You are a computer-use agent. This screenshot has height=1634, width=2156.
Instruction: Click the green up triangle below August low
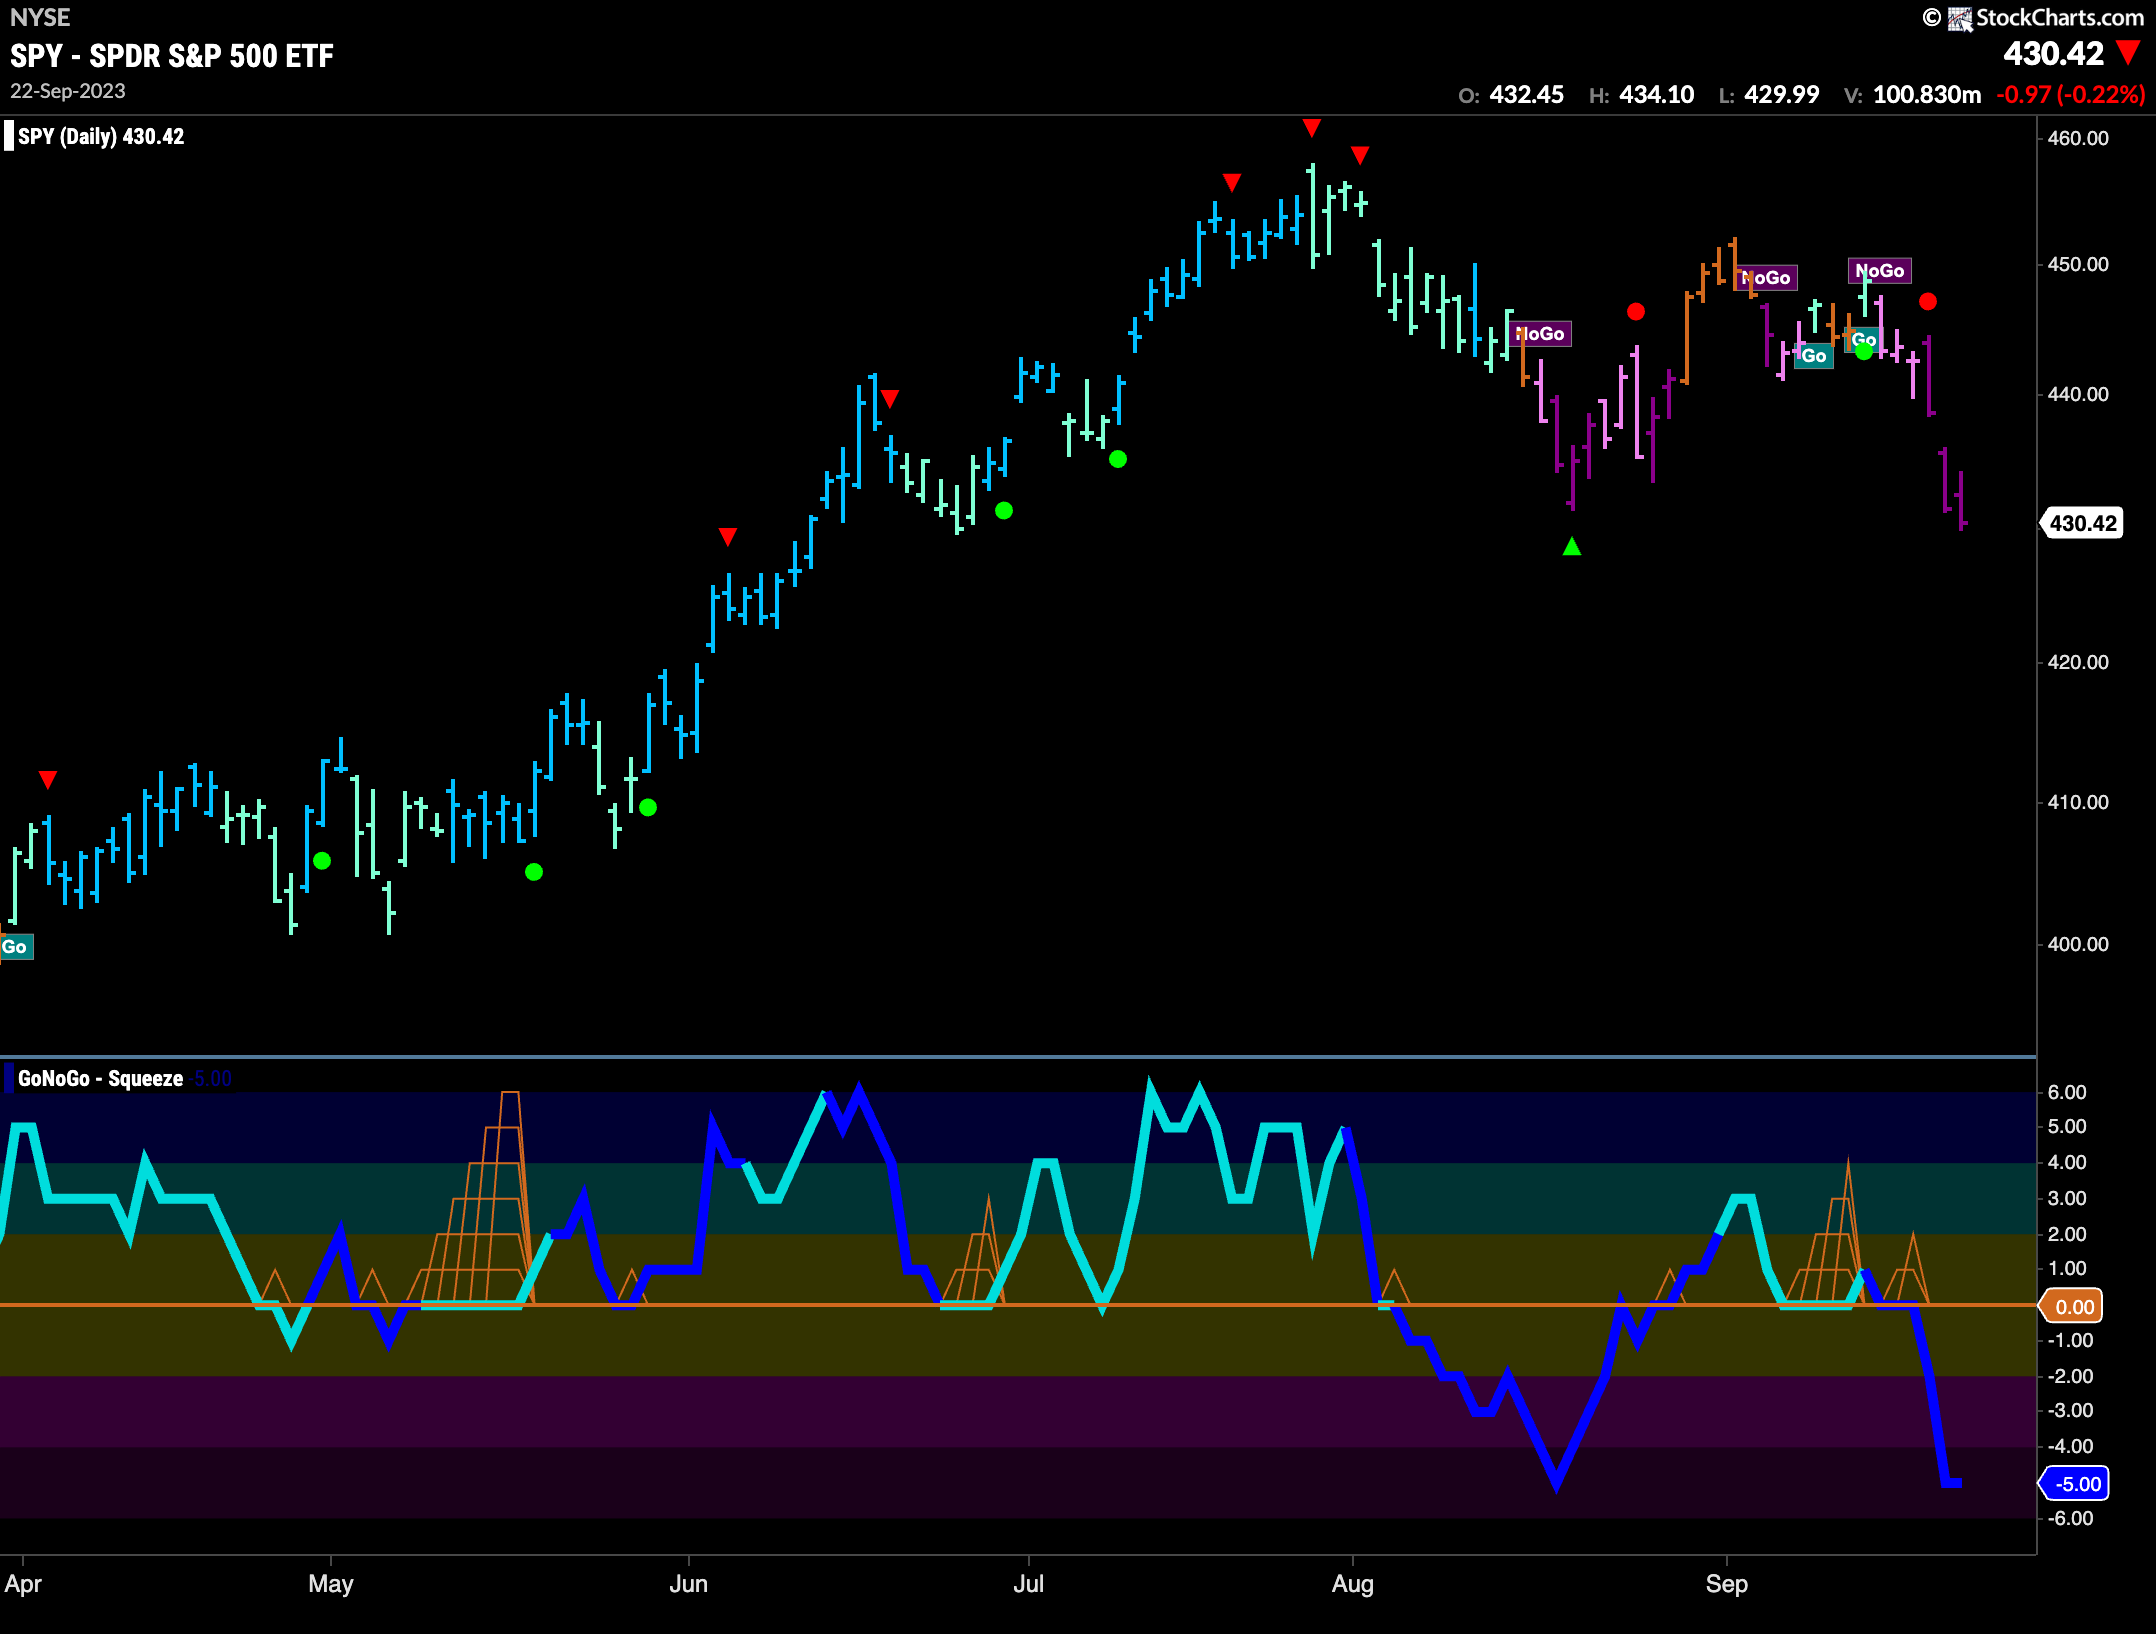tap(1572, 546)
